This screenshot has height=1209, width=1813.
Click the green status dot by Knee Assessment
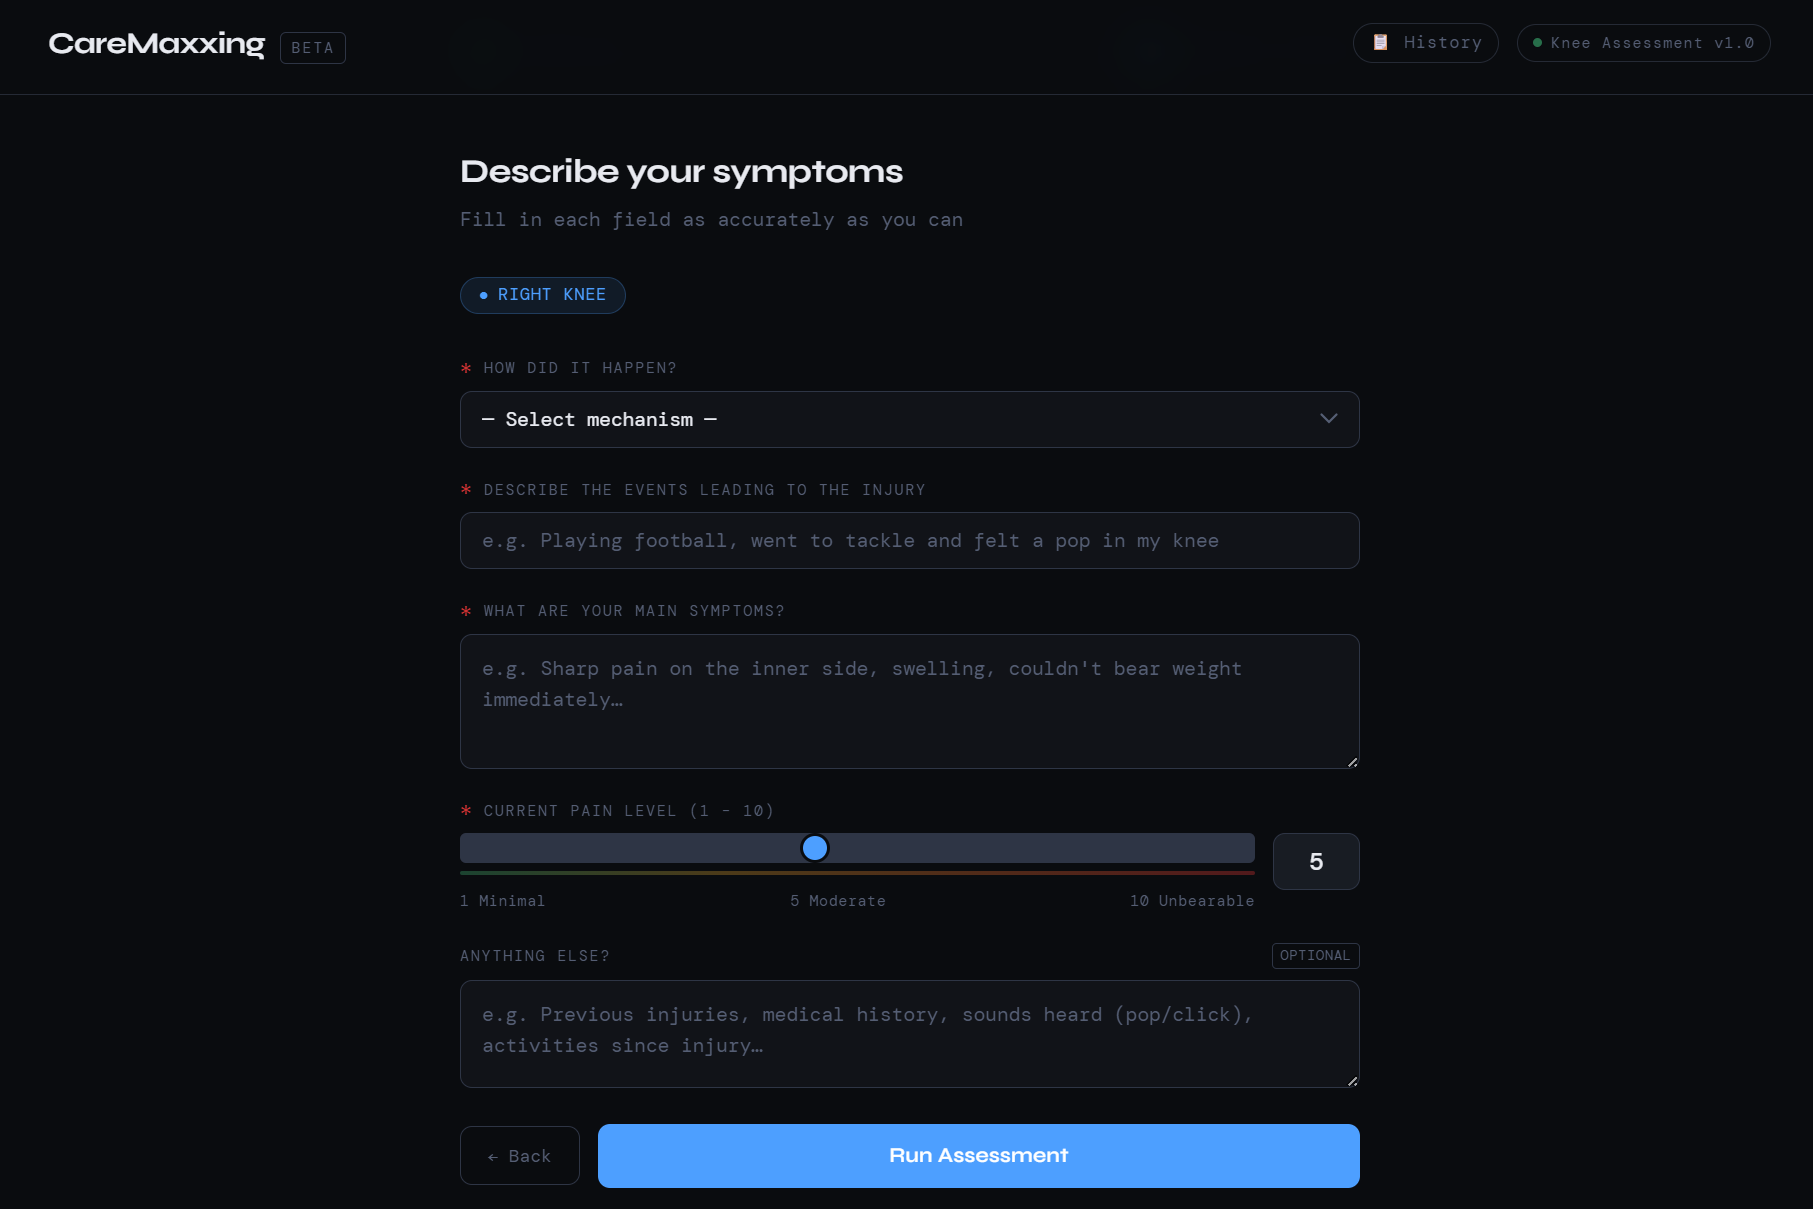pyautogui.click(x=1537, y=43)
